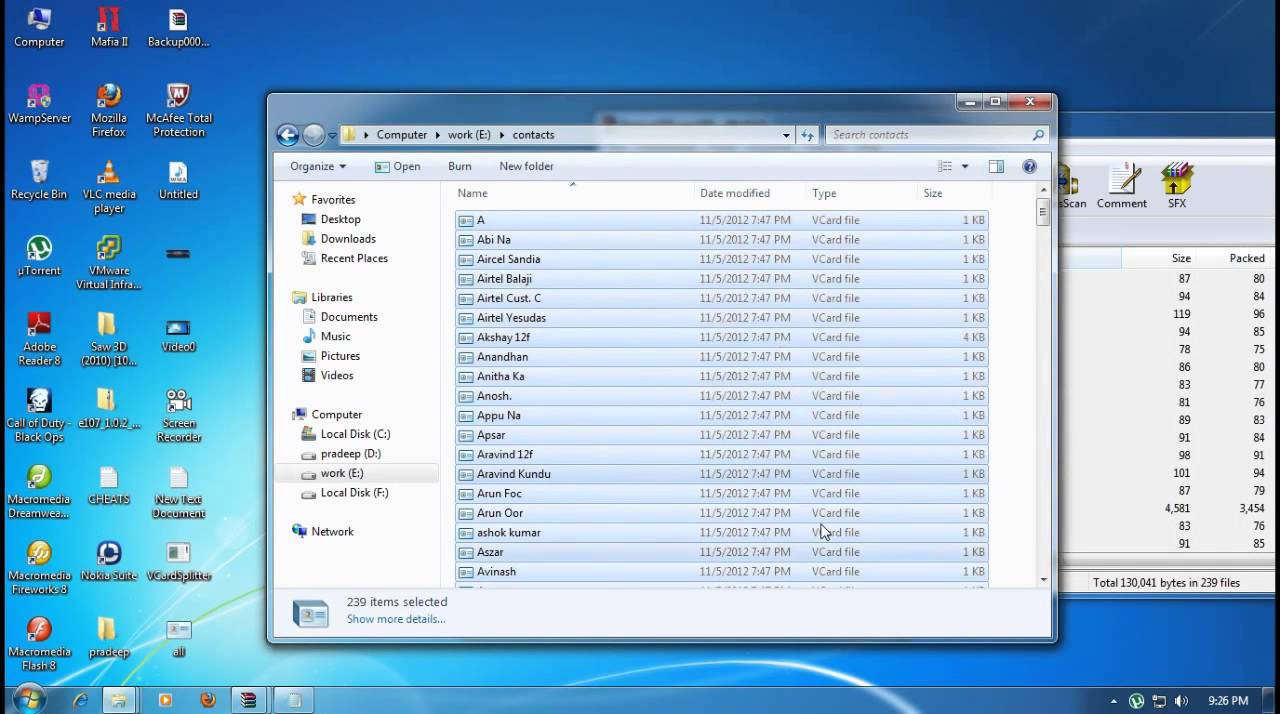Click the New folder toolbar button

[x=526, y=166]
